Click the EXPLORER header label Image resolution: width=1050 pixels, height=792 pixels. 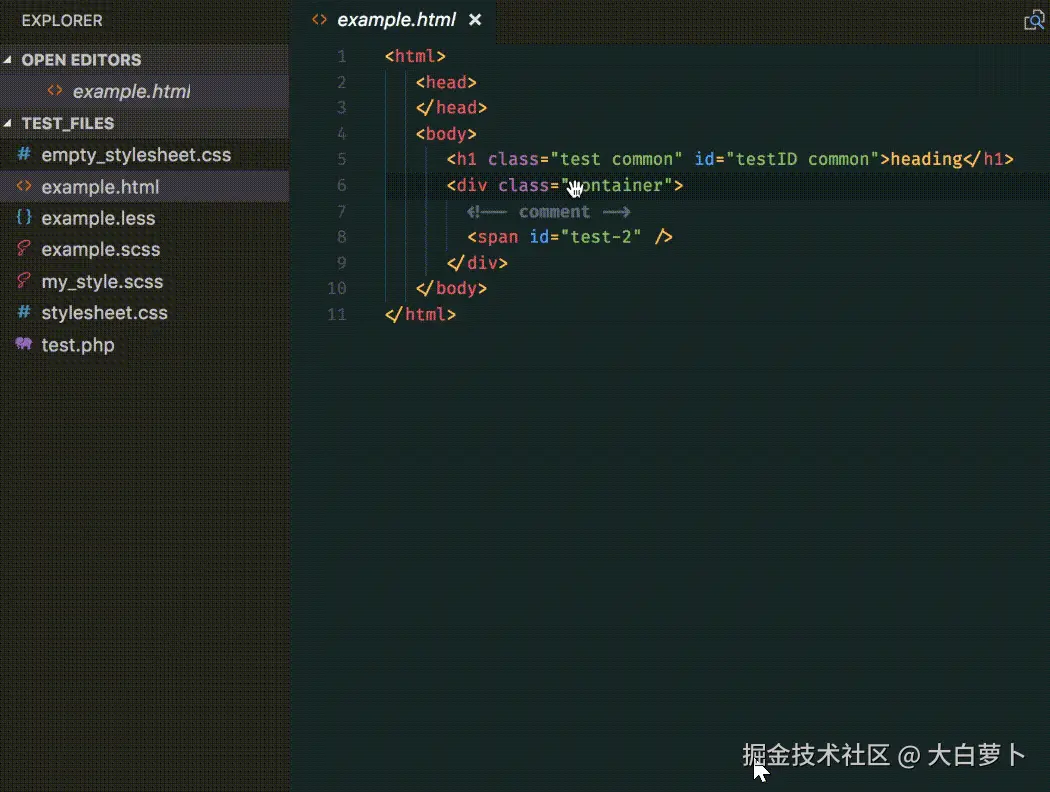[62, 20]
